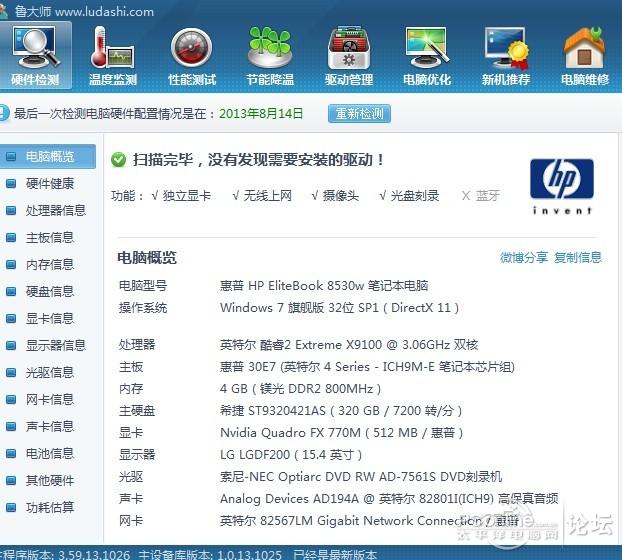Click the bullet icon beside 显示器信息
The image size is (622, 560).
pyautogui.click(x=11, y=345)
